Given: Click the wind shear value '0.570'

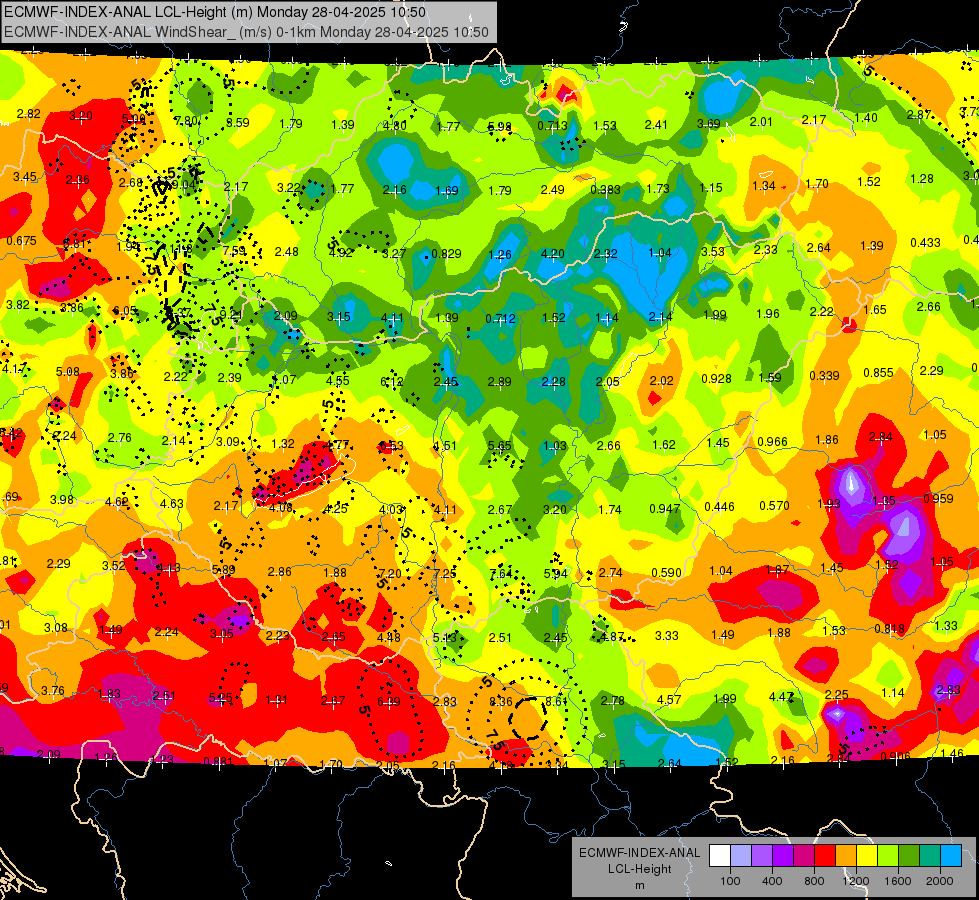Looking at the screenshot, I should click(774, 505).
